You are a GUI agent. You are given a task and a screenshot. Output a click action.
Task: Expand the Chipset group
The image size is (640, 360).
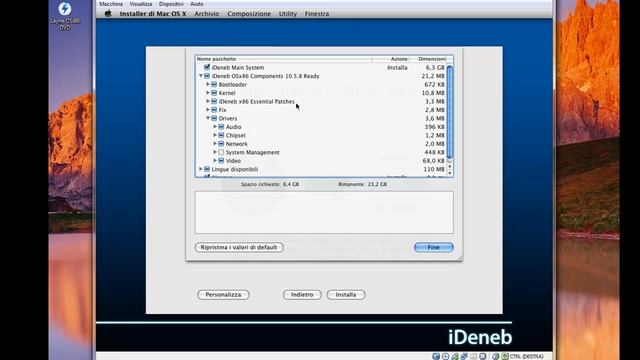point(215,135)
